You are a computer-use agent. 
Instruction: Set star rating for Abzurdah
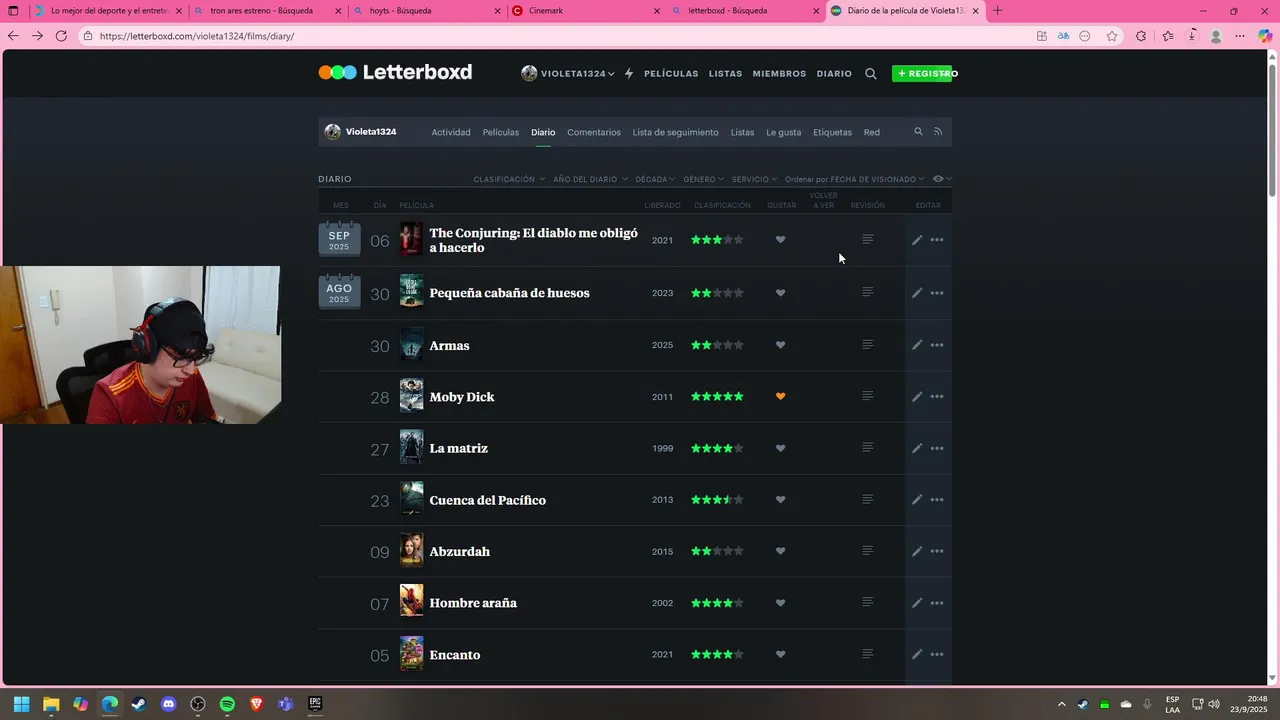click(717, 551)
